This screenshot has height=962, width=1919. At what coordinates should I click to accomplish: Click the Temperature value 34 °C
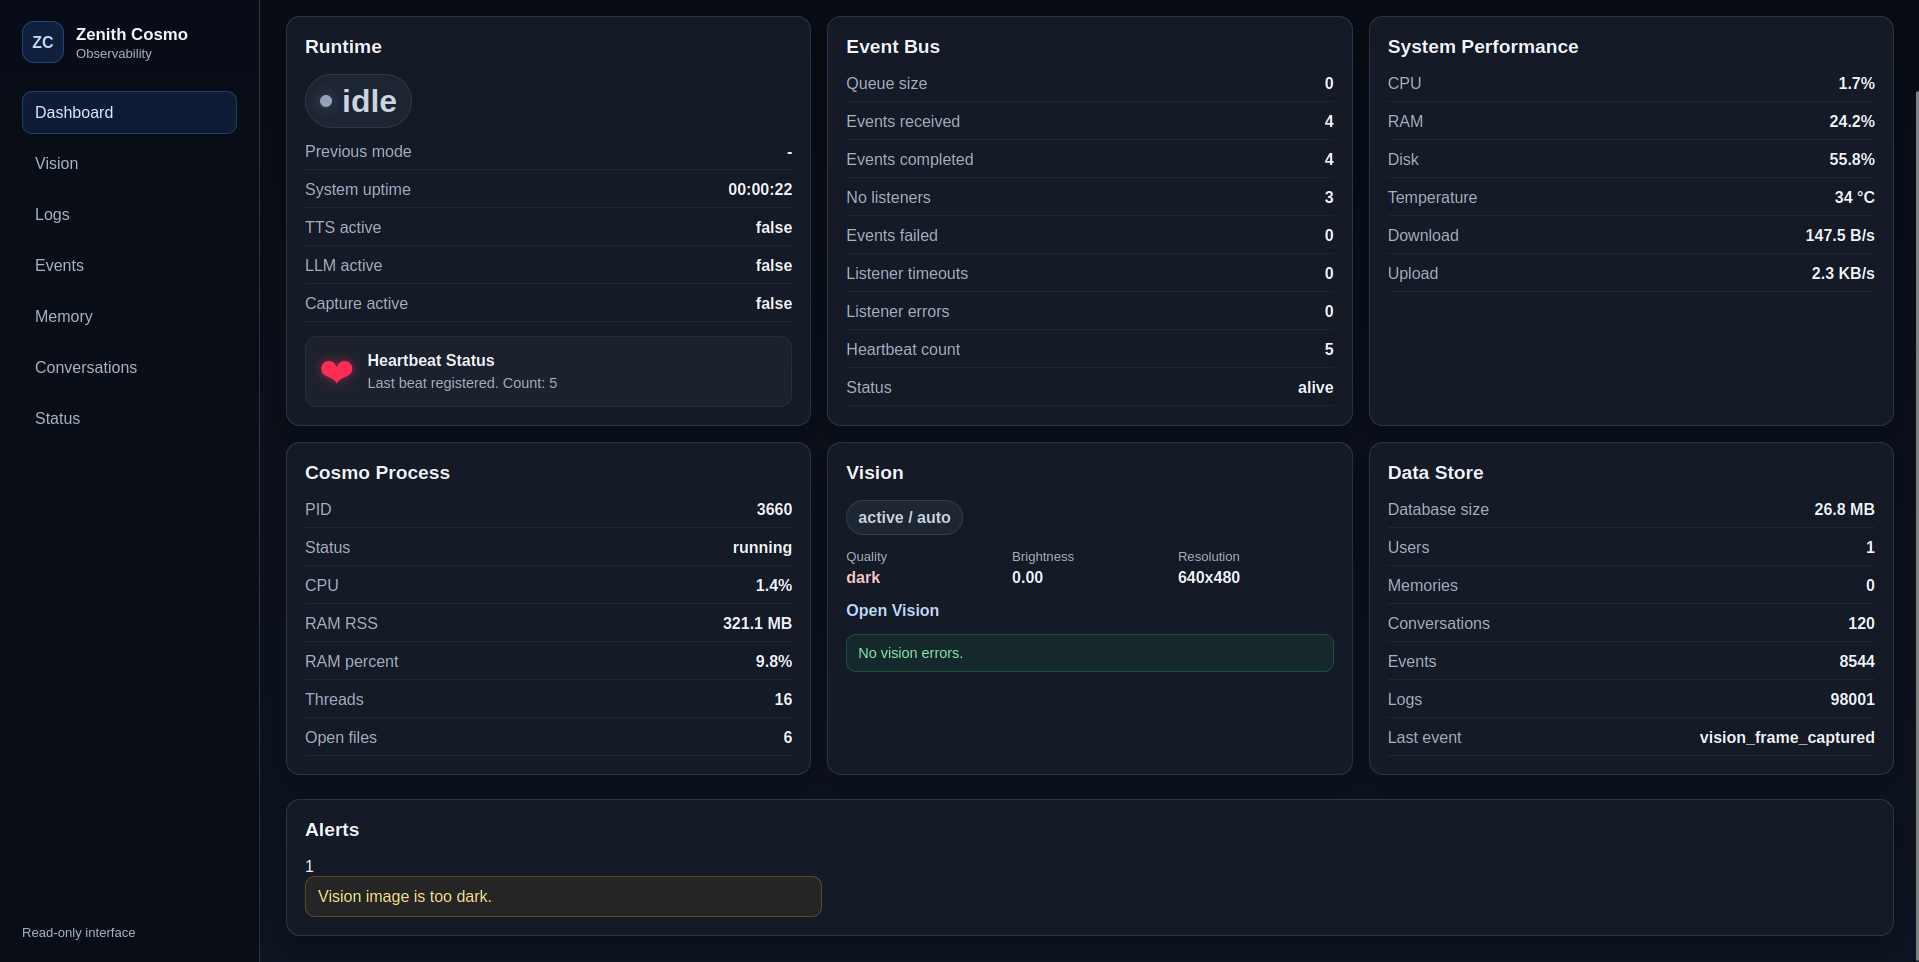[x=1854, y=197]
